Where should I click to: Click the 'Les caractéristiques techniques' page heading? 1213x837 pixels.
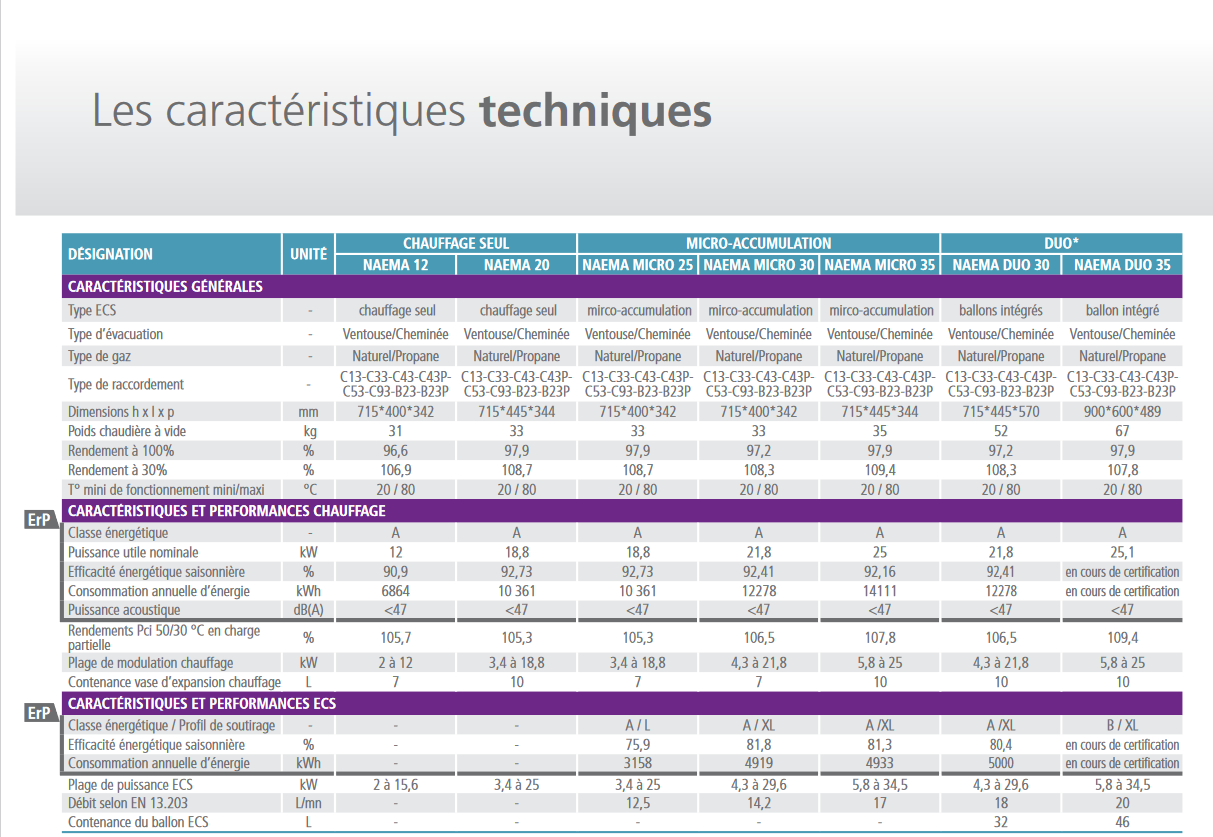point(402,111)
